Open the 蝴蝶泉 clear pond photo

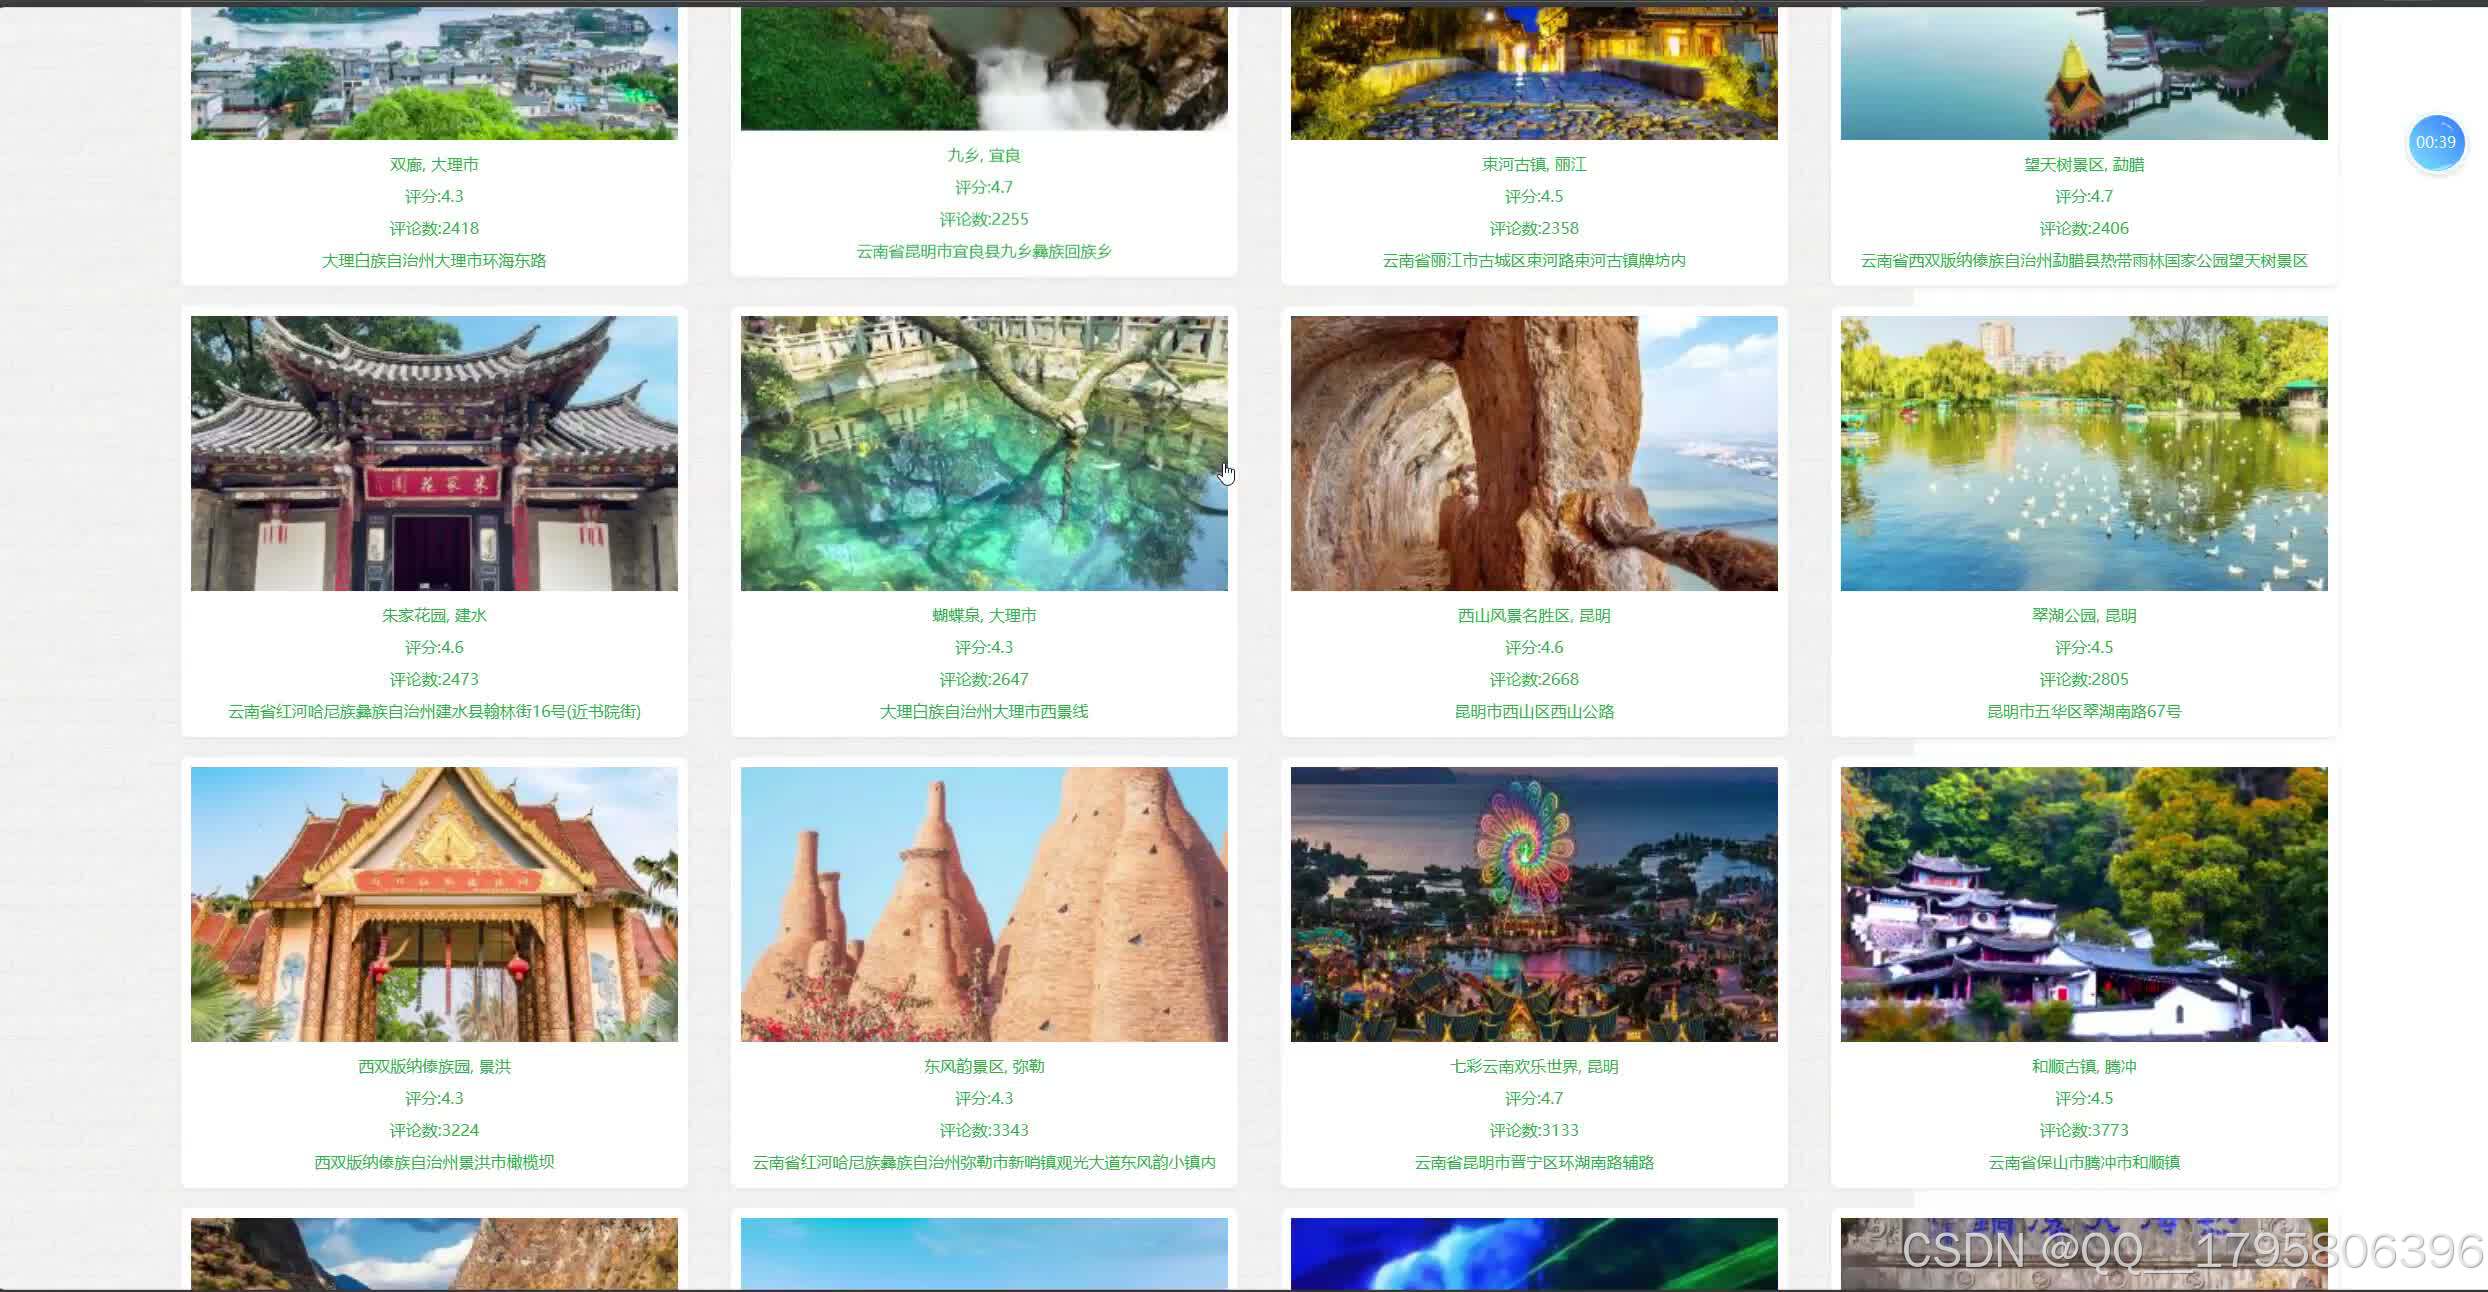click(984, 453)
